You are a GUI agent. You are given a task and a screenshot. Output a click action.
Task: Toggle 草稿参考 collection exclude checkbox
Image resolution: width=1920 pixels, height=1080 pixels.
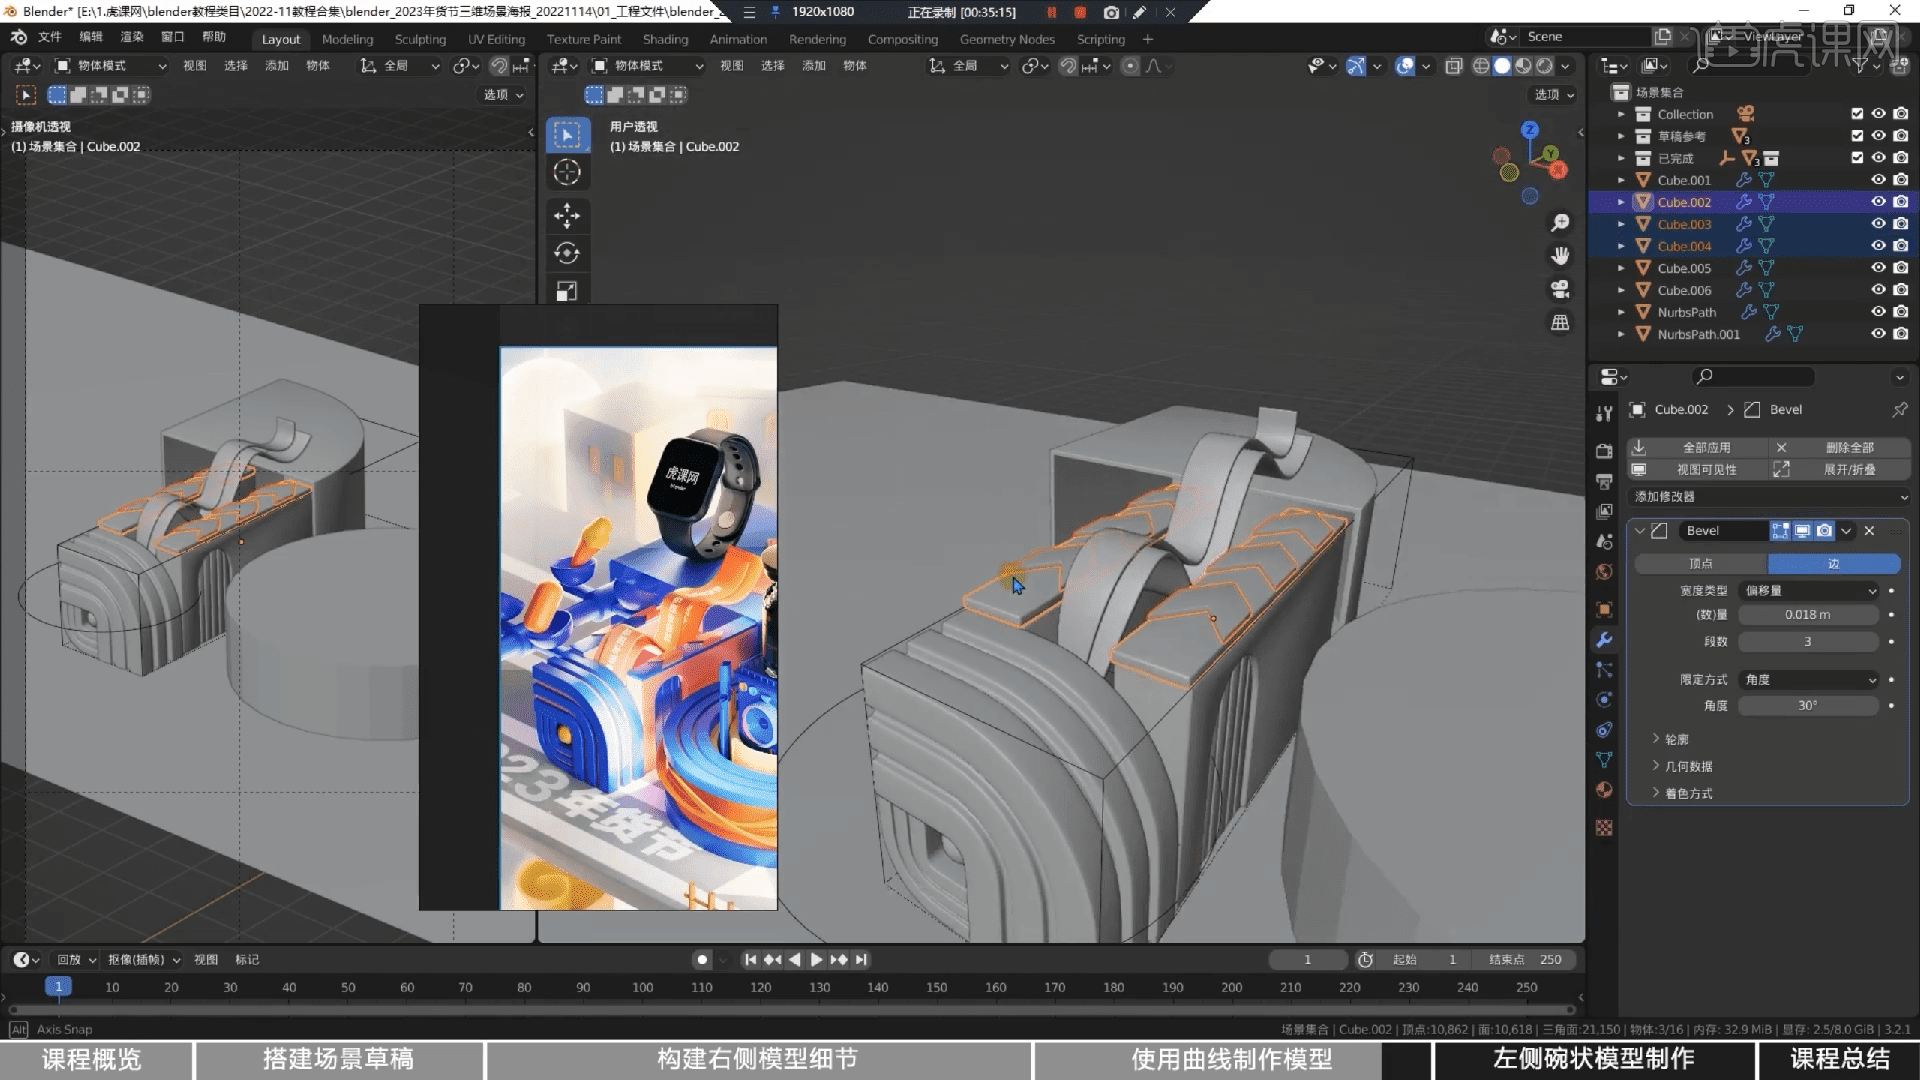pos(1857,136)
